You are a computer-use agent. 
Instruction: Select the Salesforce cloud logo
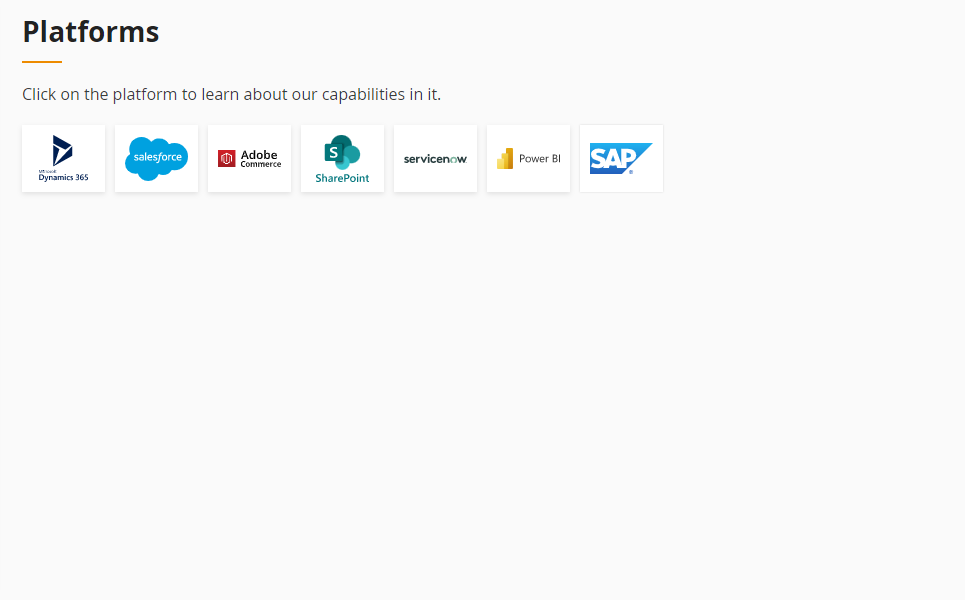point(156,159)
